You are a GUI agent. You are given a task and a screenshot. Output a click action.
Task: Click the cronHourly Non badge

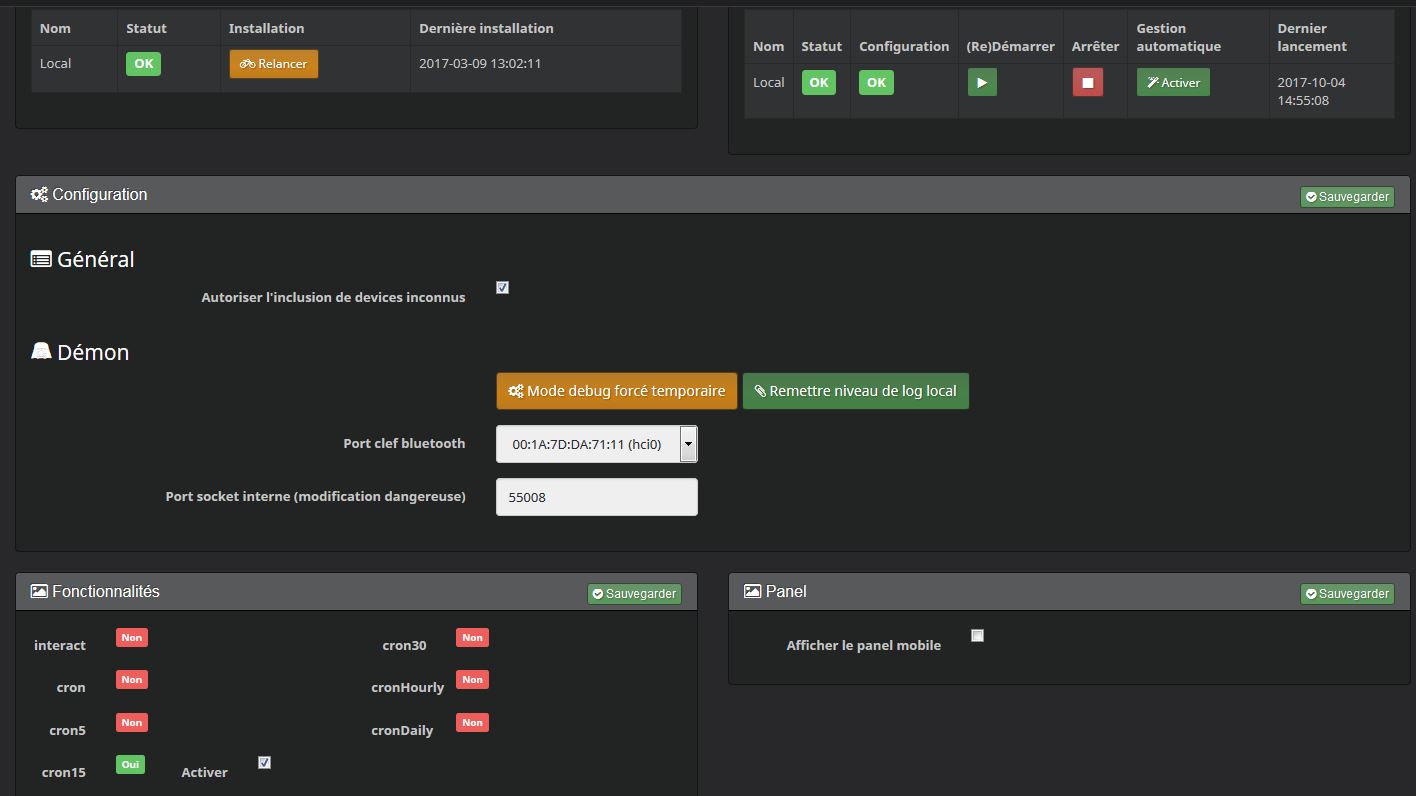[x=472, y=680]
